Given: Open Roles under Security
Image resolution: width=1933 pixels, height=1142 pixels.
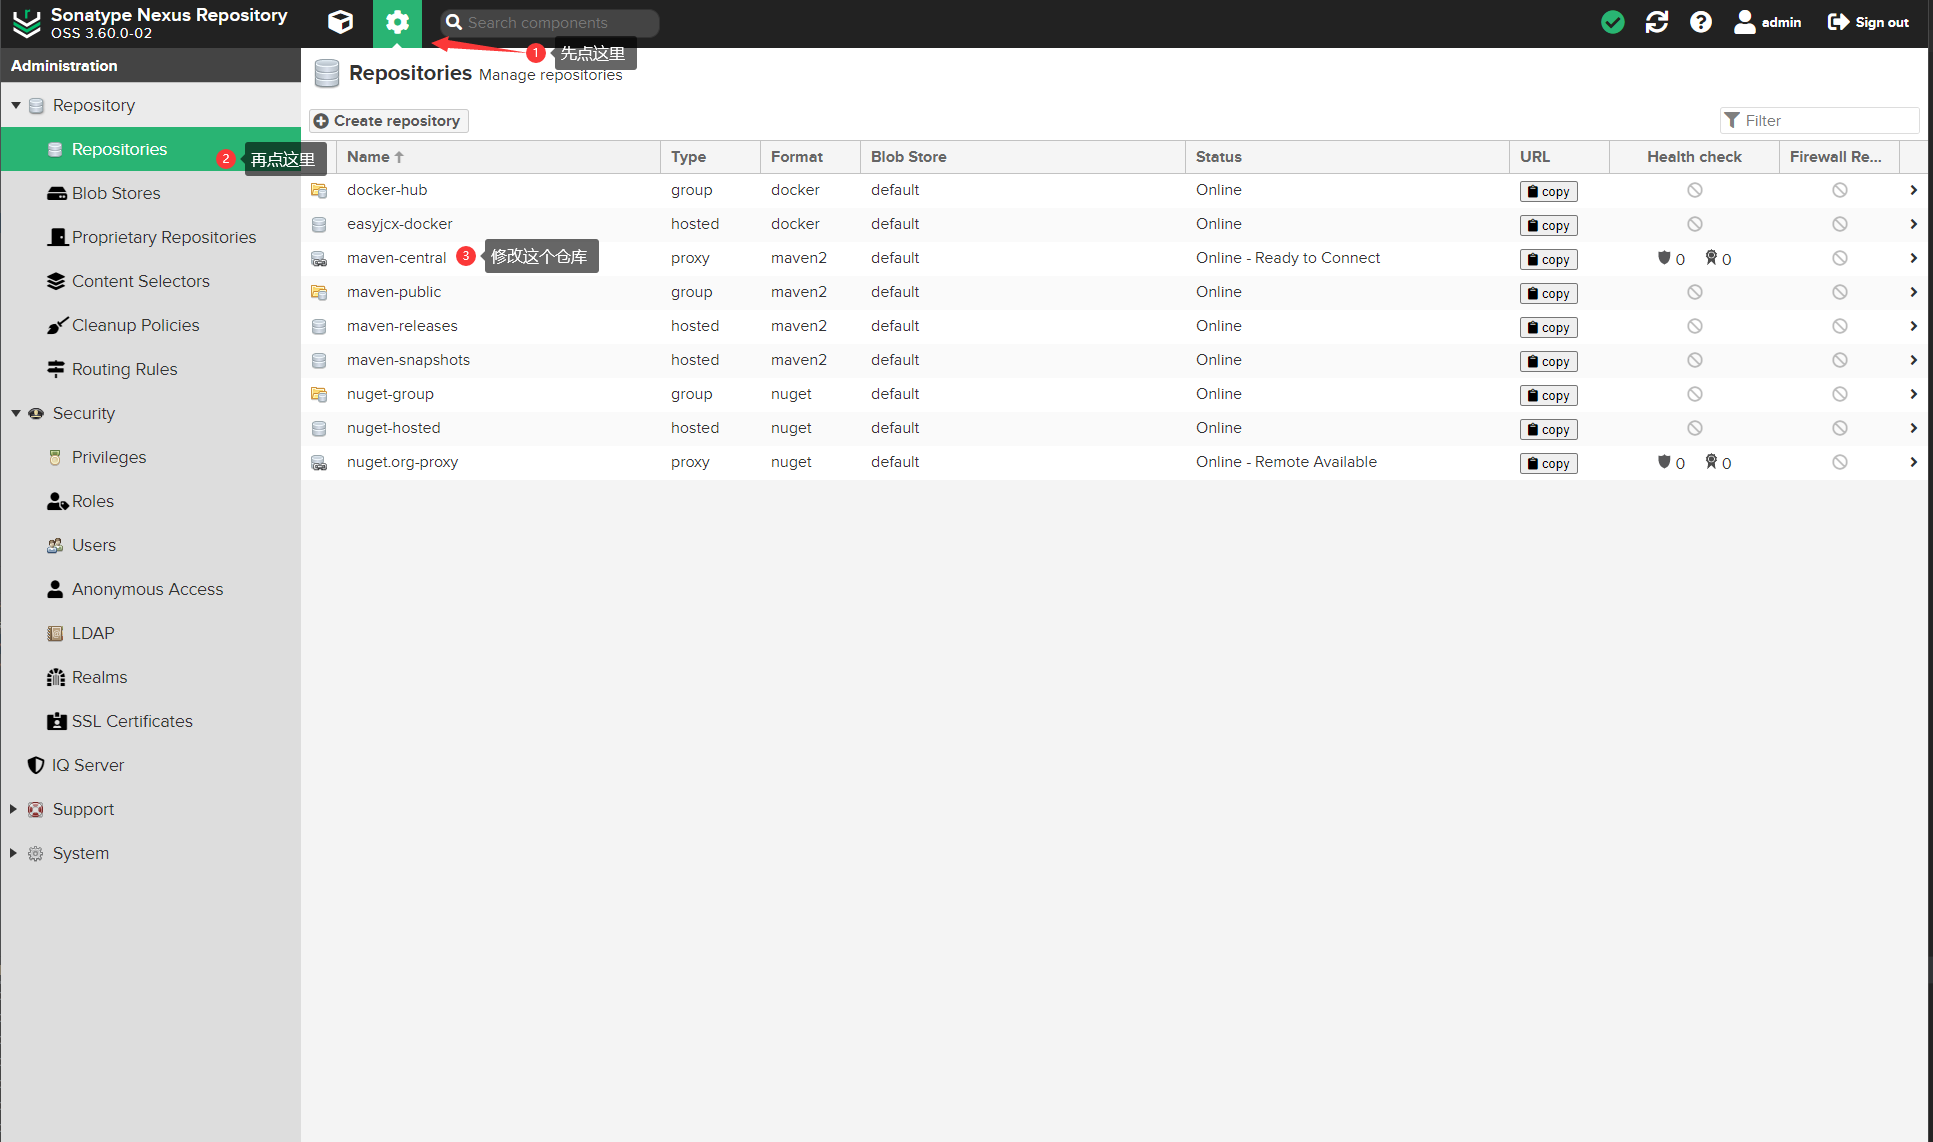Looking at the screenshot, I should (x=151, y=501).
